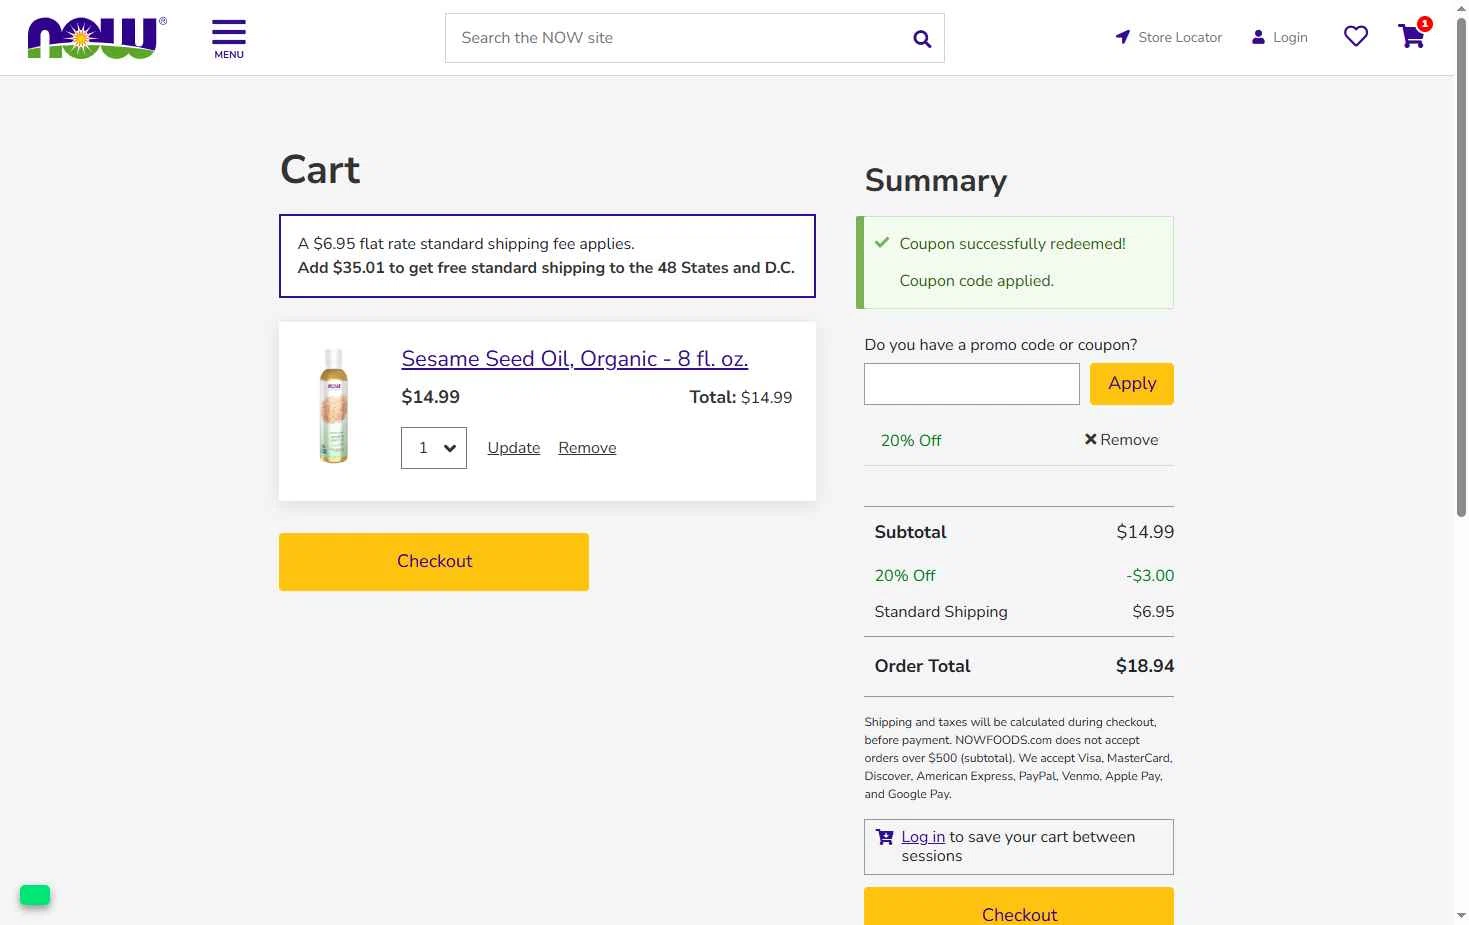Click the free shipping notice text

[546, 268]
